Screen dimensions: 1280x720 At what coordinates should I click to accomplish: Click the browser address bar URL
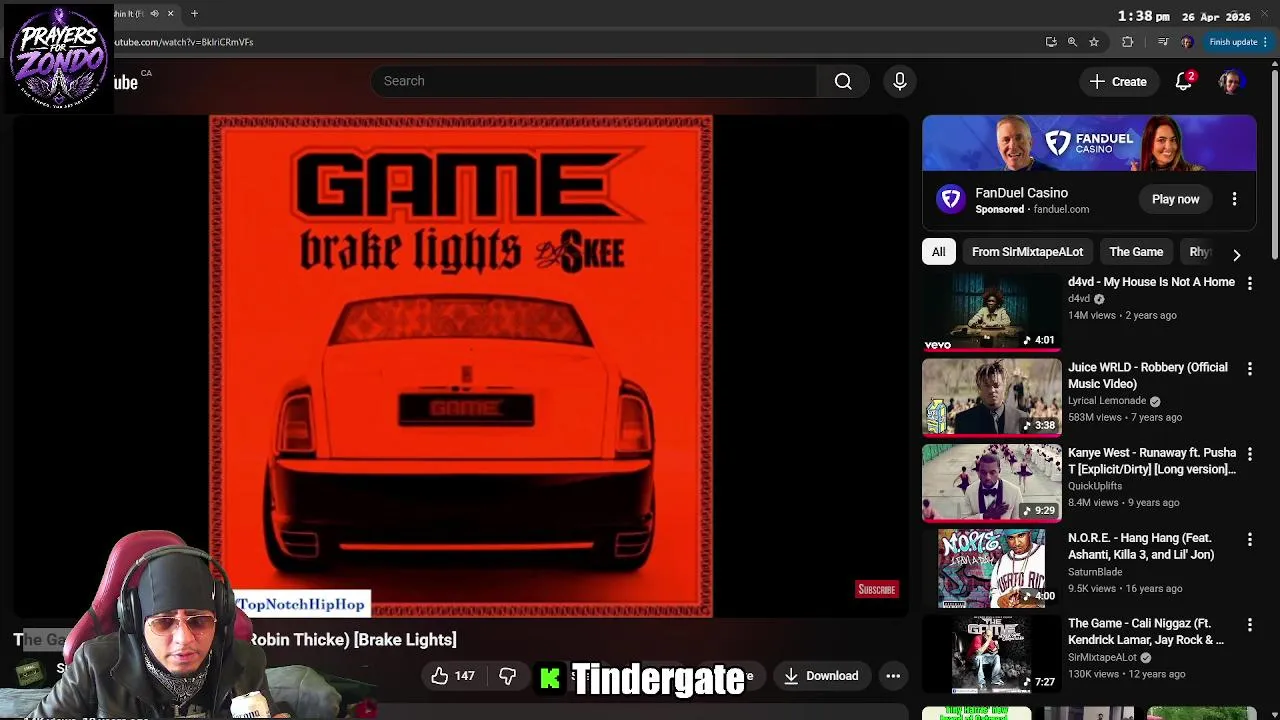(183, 42)
